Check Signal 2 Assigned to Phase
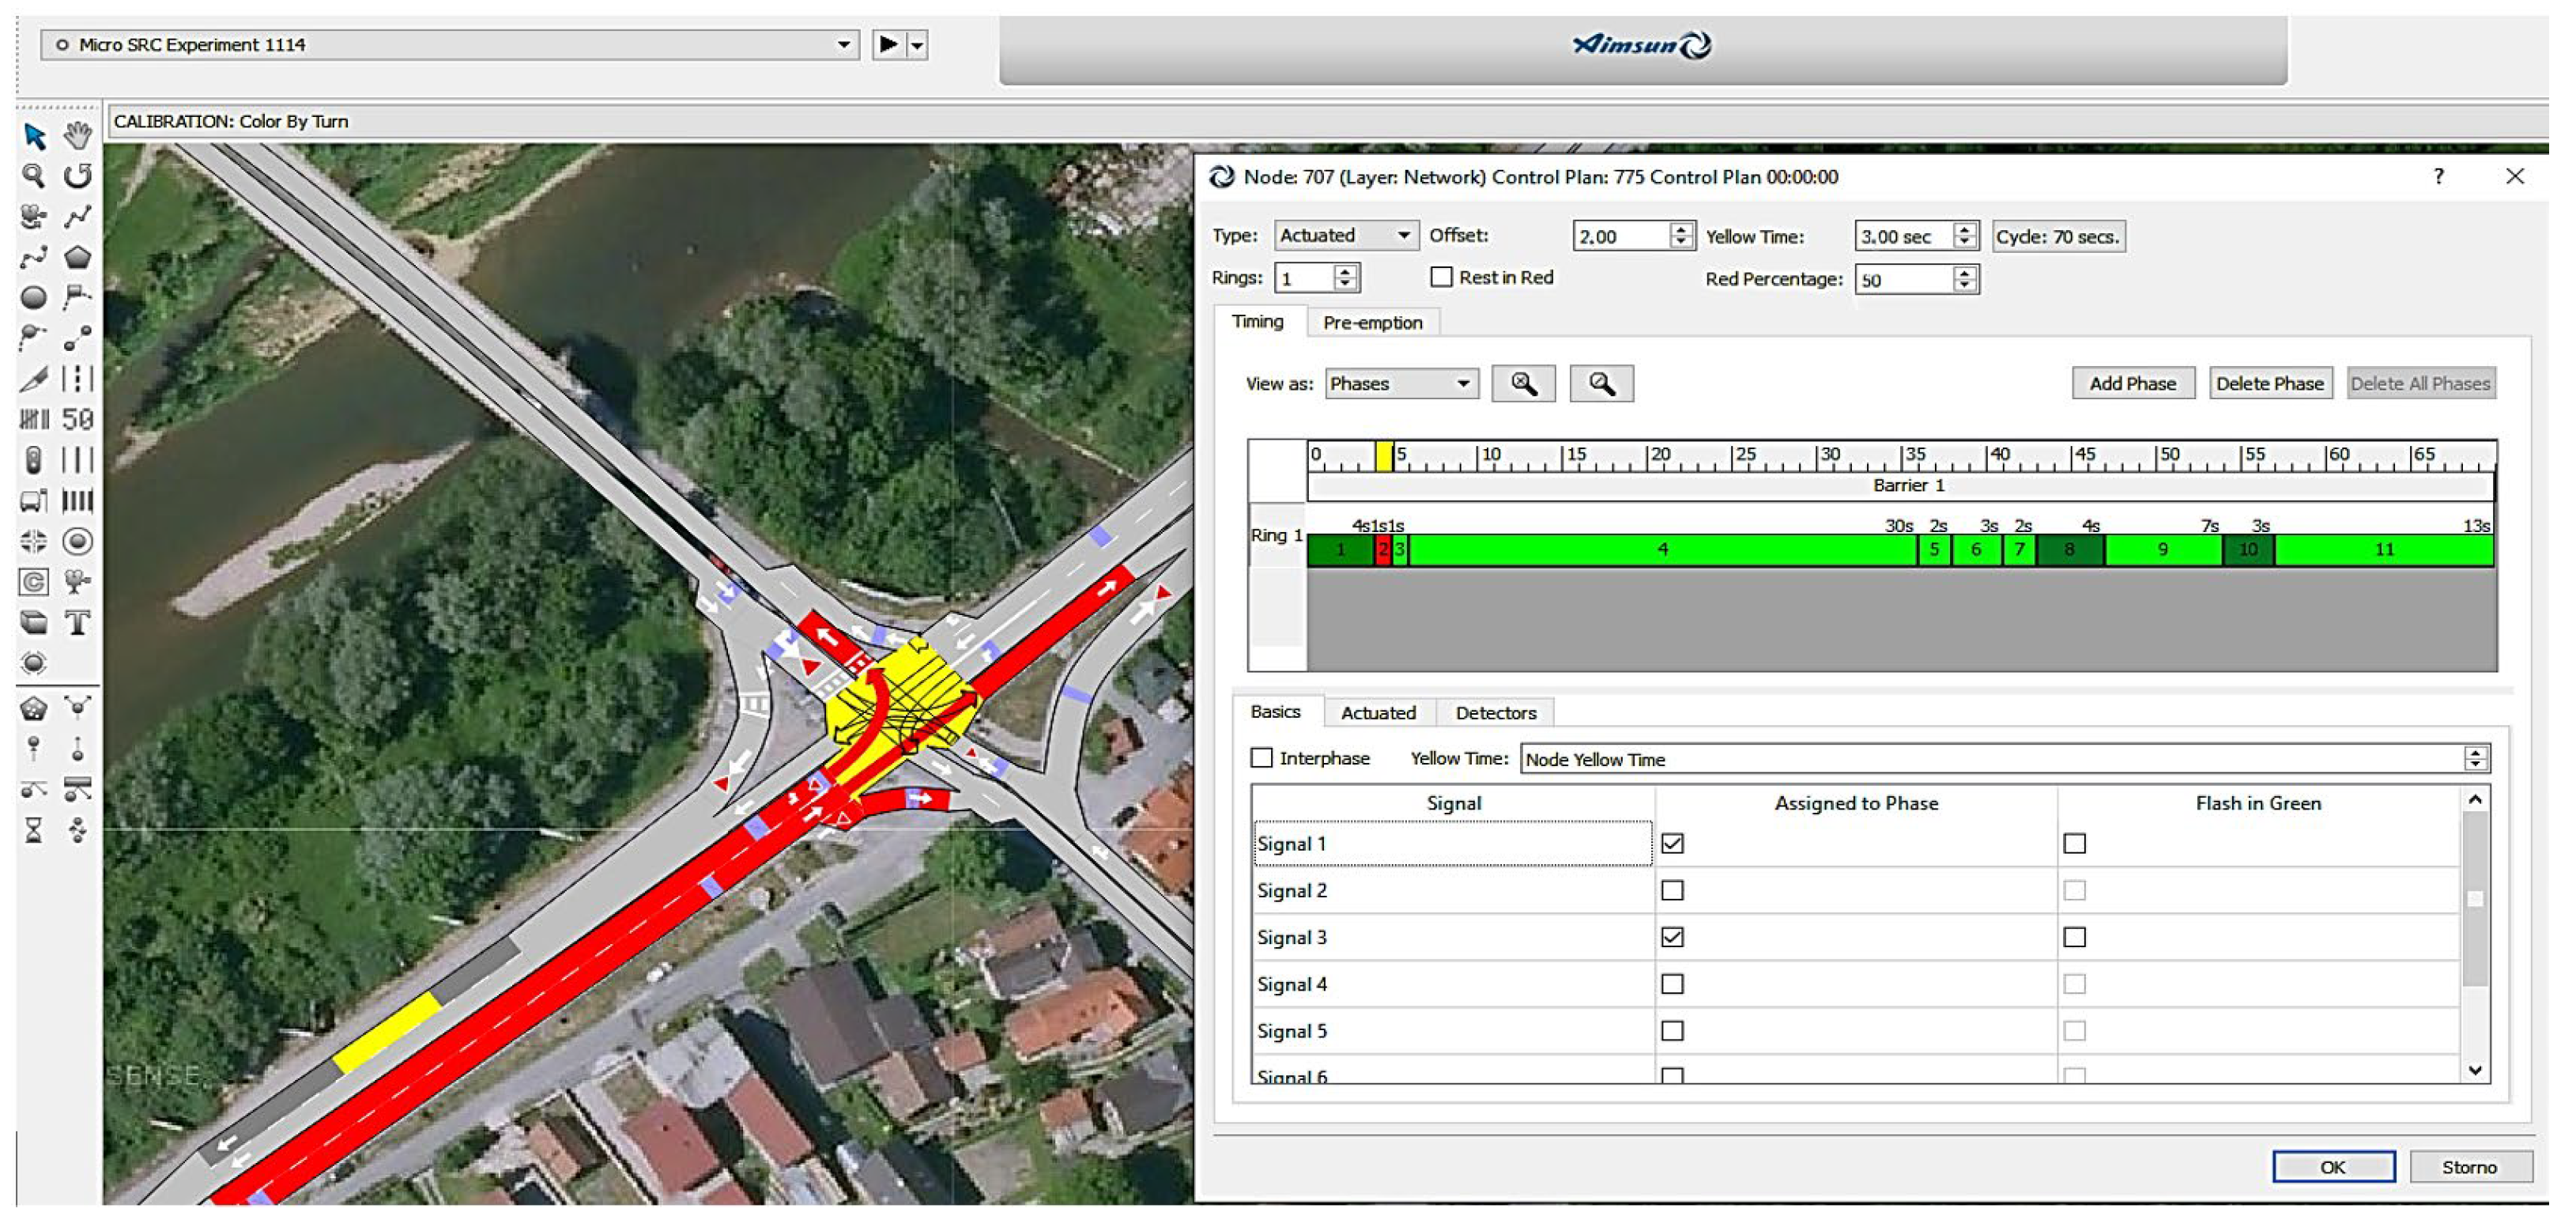This screenshot has height=1231, width=2576. [x=1672, y=890]
